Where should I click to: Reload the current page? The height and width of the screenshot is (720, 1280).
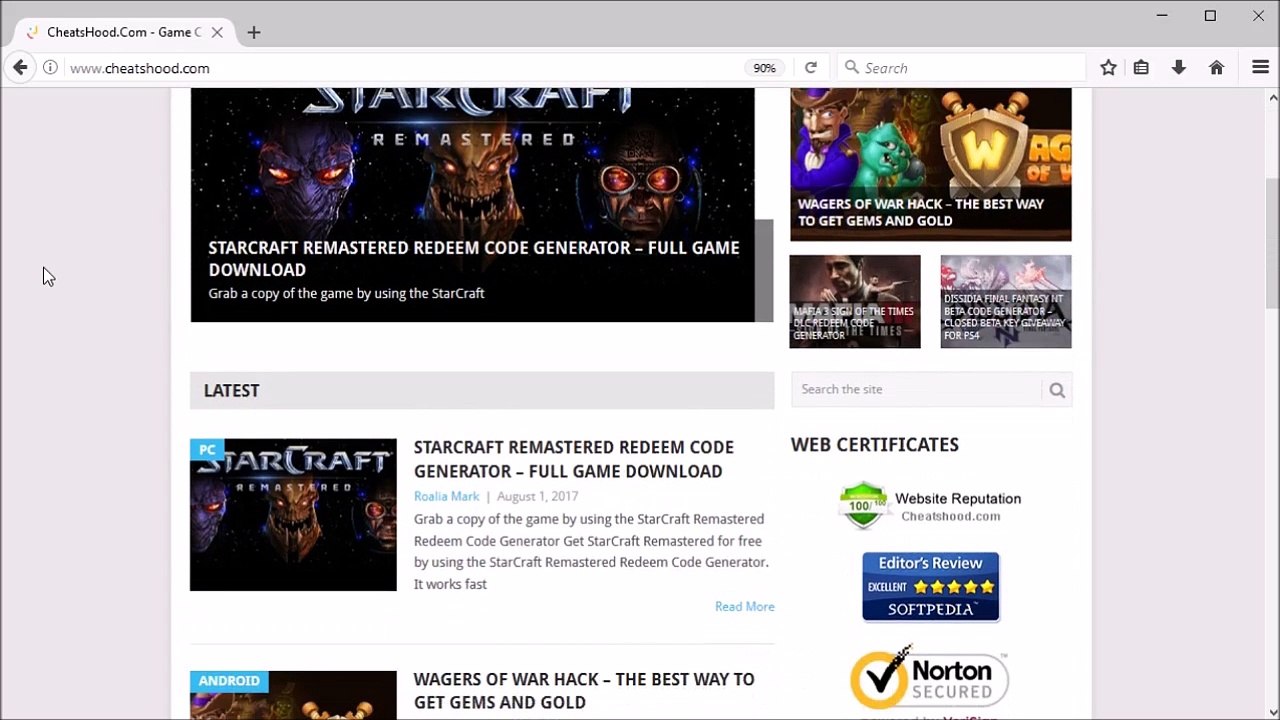click(x=811, y=68)
